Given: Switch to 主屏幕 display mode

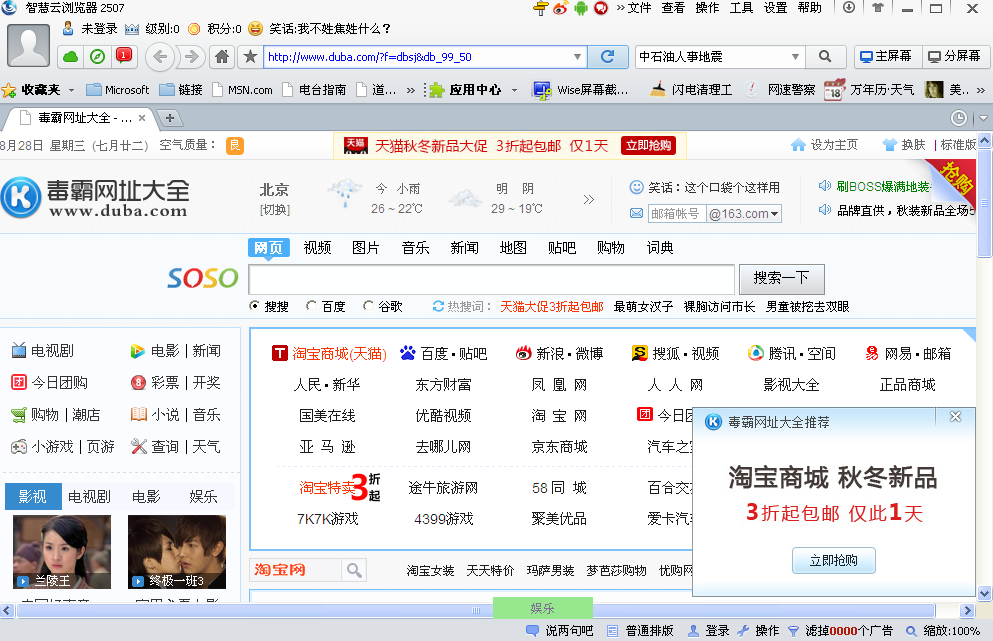Looking at the screenshot, I should point(886,56).
